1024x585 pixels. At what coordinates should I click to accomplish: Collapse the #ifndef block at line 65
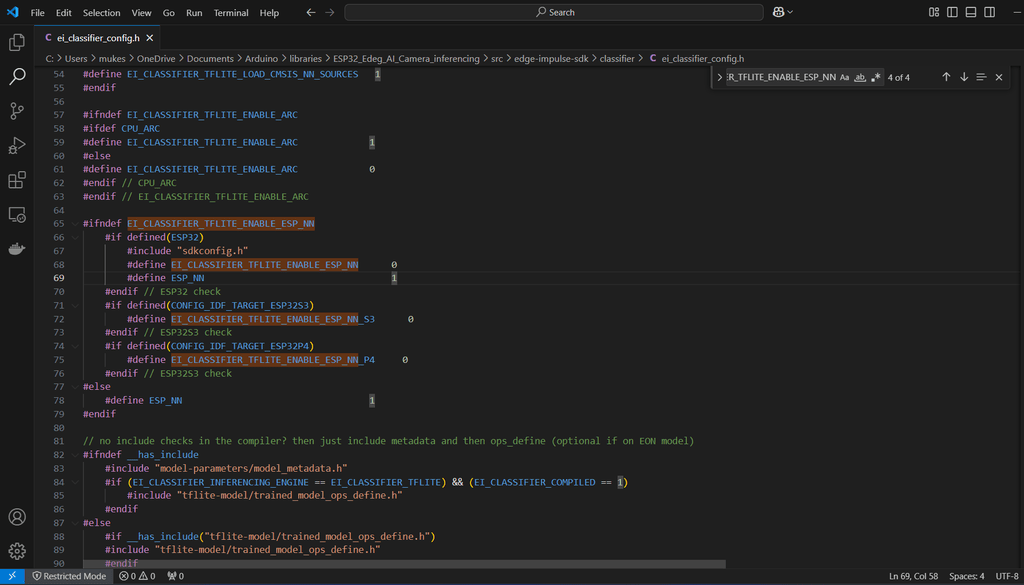74,223
